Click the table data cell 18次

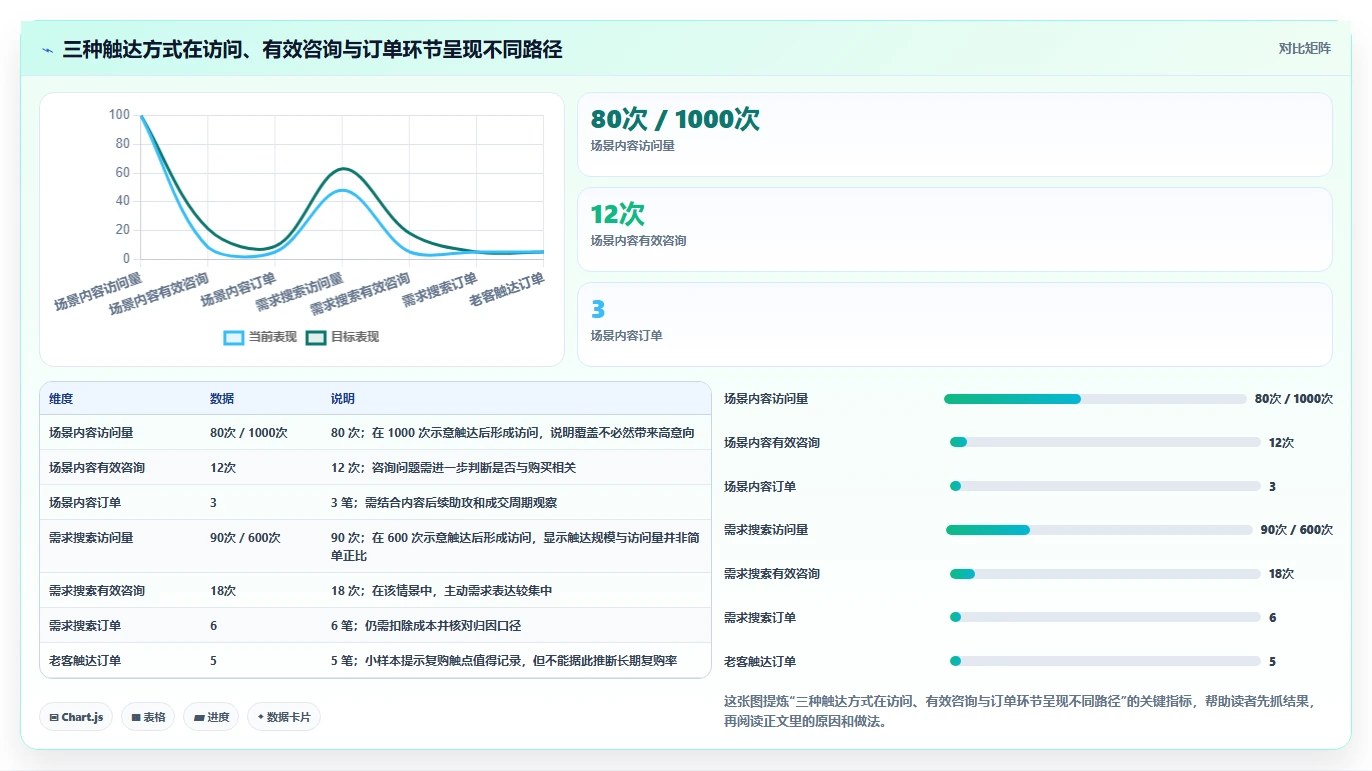[223, 591]
